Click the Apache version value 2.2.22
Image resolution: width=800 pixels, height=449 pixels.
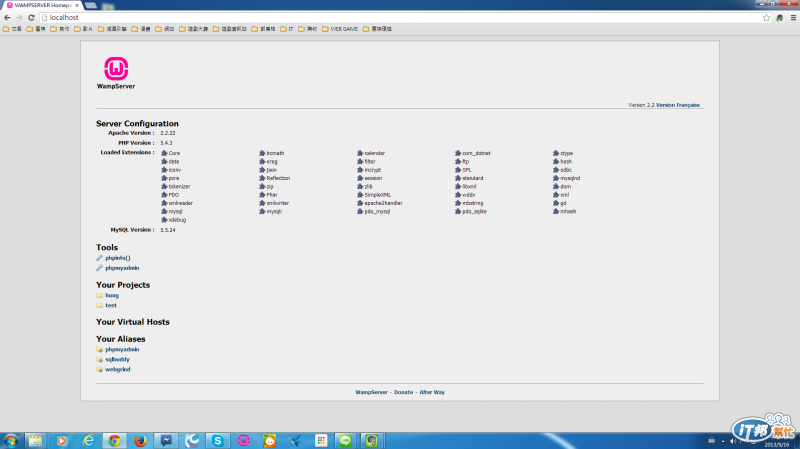[168, 133]
